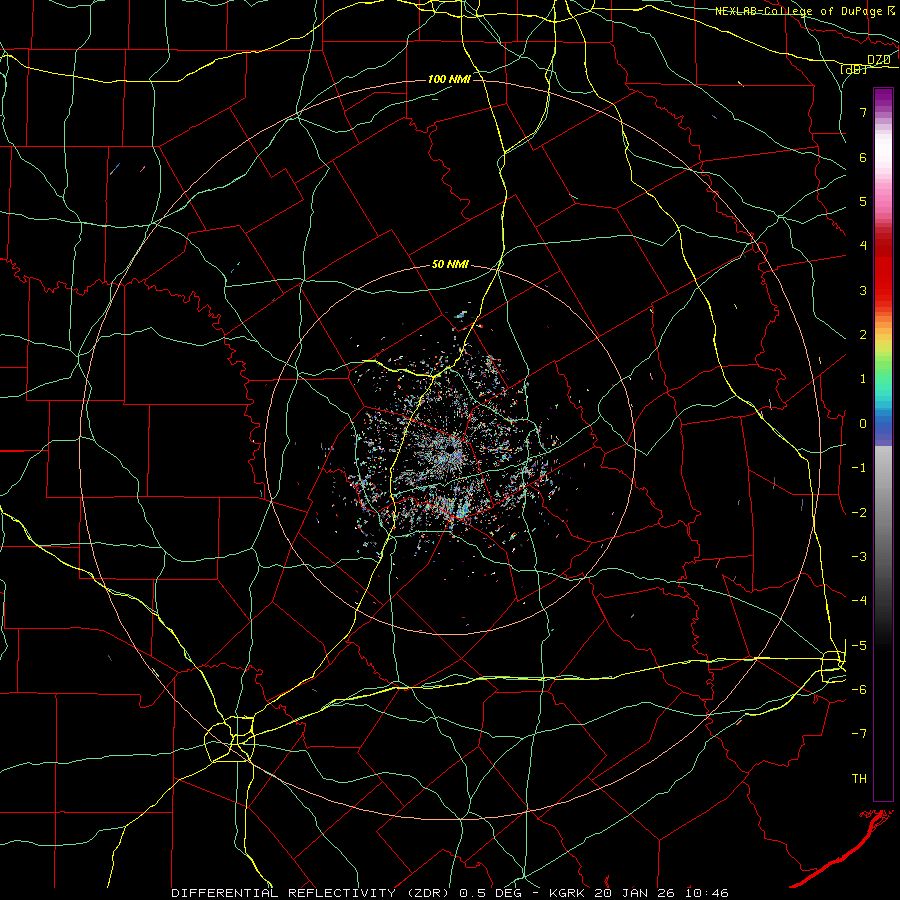Image resolution: width=900 pixels, height=900 pixels.
Task: Click the red coastline shape at bottom right
Action: click(841, 848)
